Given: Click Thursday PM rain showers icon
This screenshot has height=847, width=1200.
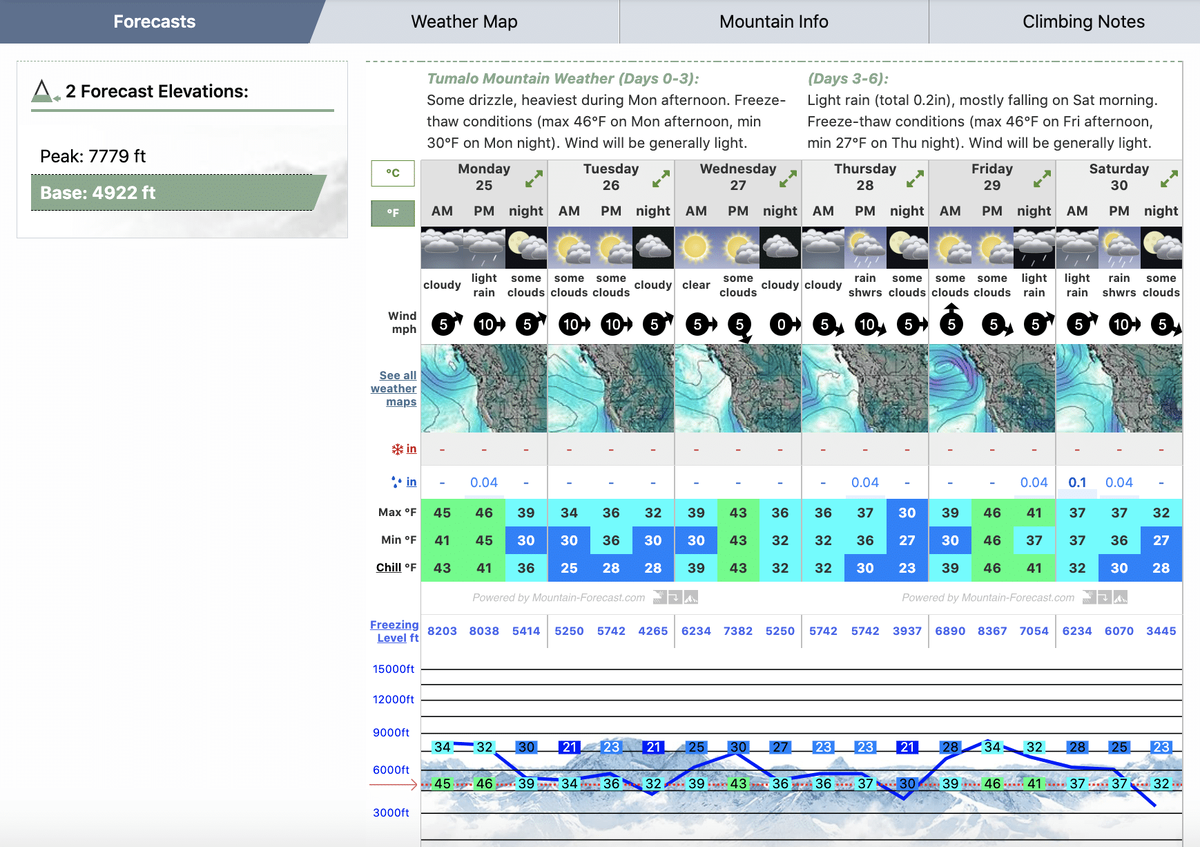Looking at the screenshot, I should tap(865, 247).
